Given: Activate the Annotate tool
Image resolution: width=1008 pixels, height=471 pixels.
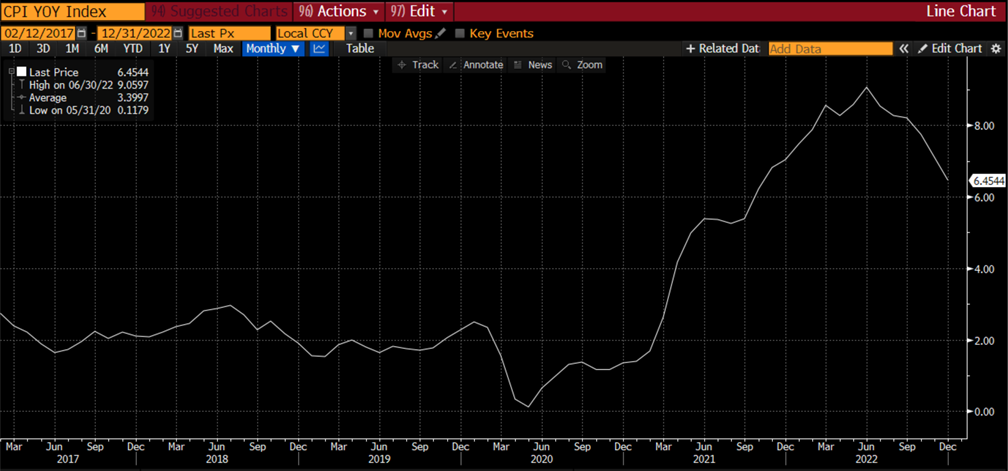Looking at the screenshot, I should point(476,65).
